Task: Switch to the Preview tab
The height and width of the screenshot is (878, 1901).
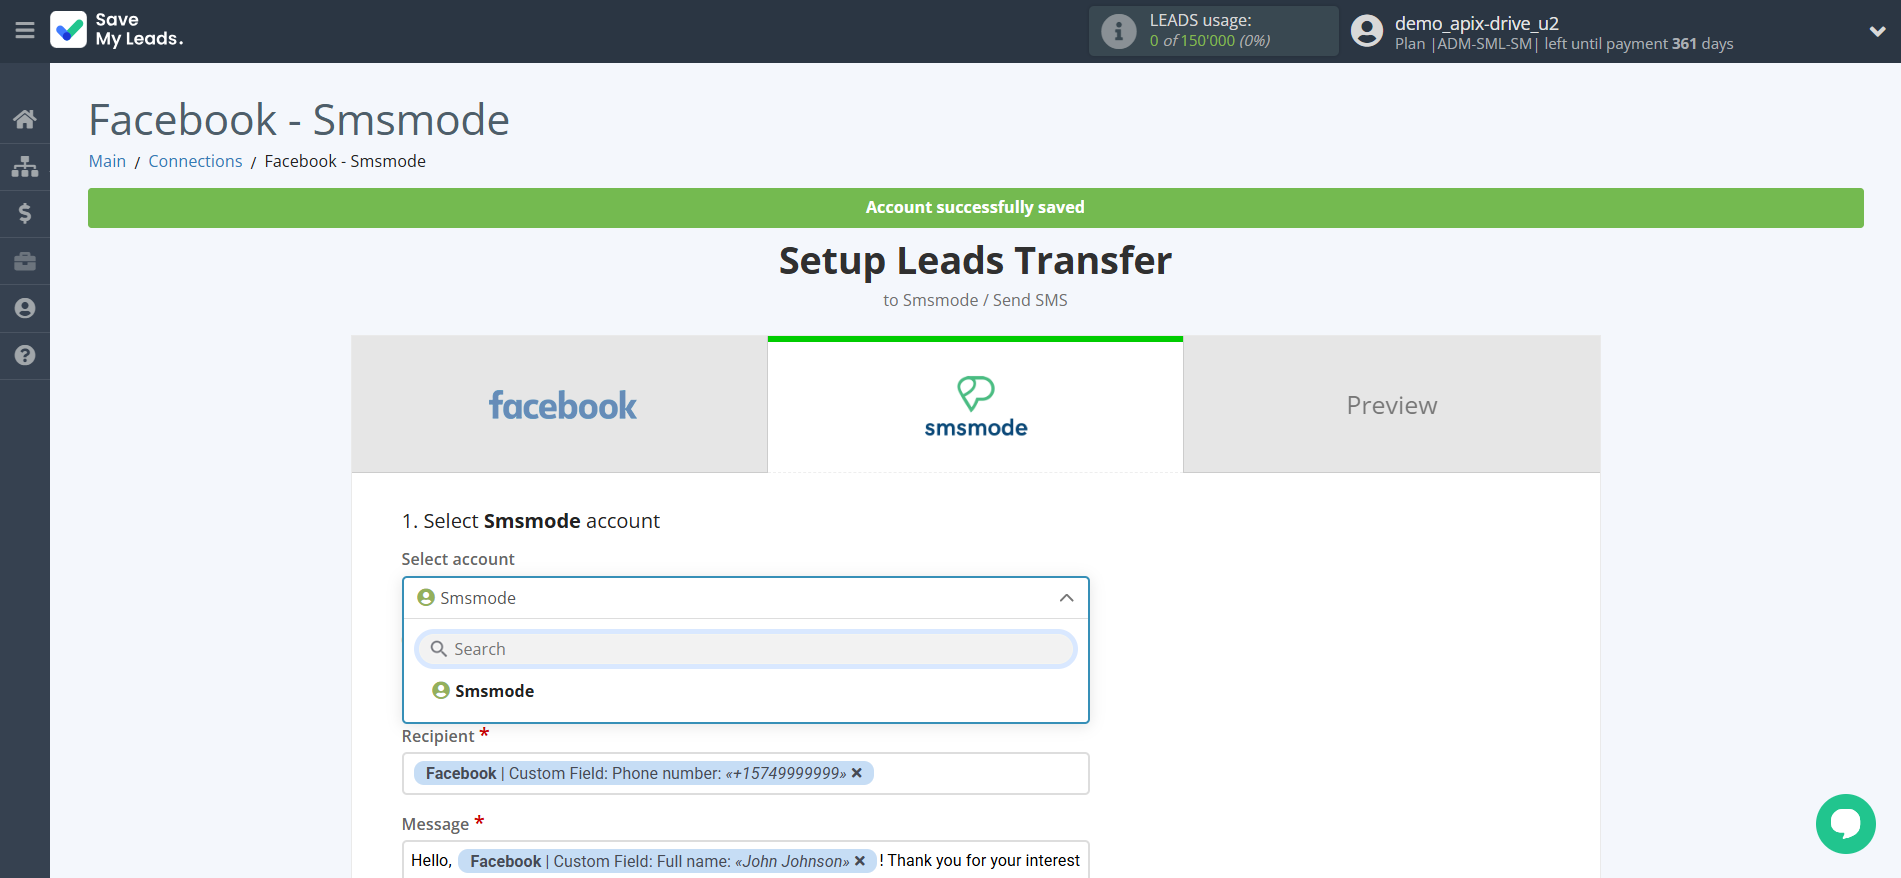Action: click(x=1391, y=405)
